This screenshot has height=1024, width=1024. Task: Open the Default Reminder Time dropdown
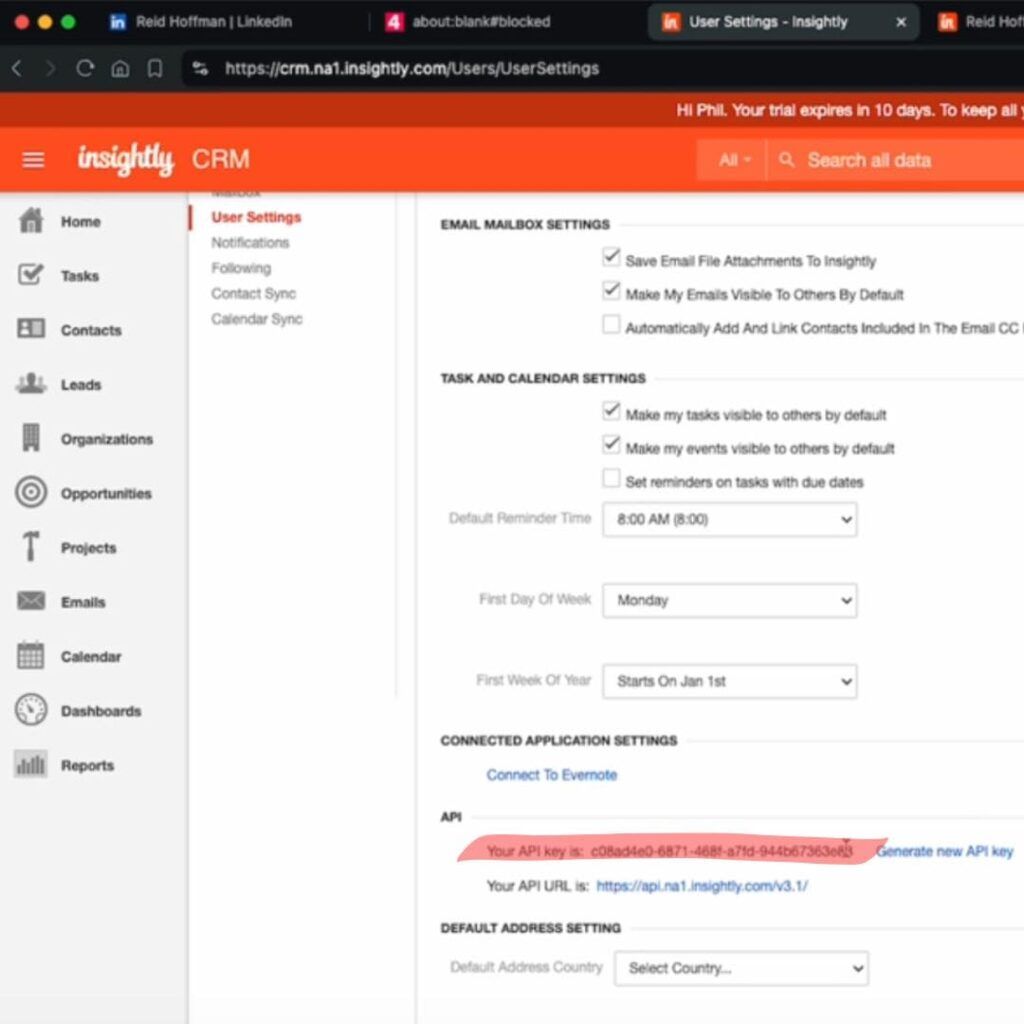click(729, 520)
